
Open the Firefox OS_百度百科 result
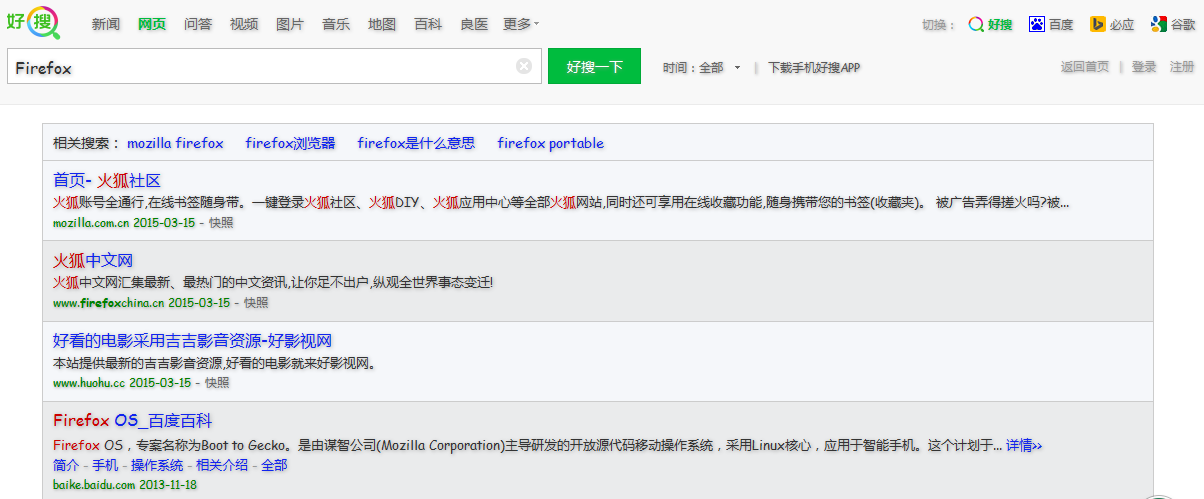[133, 421]
